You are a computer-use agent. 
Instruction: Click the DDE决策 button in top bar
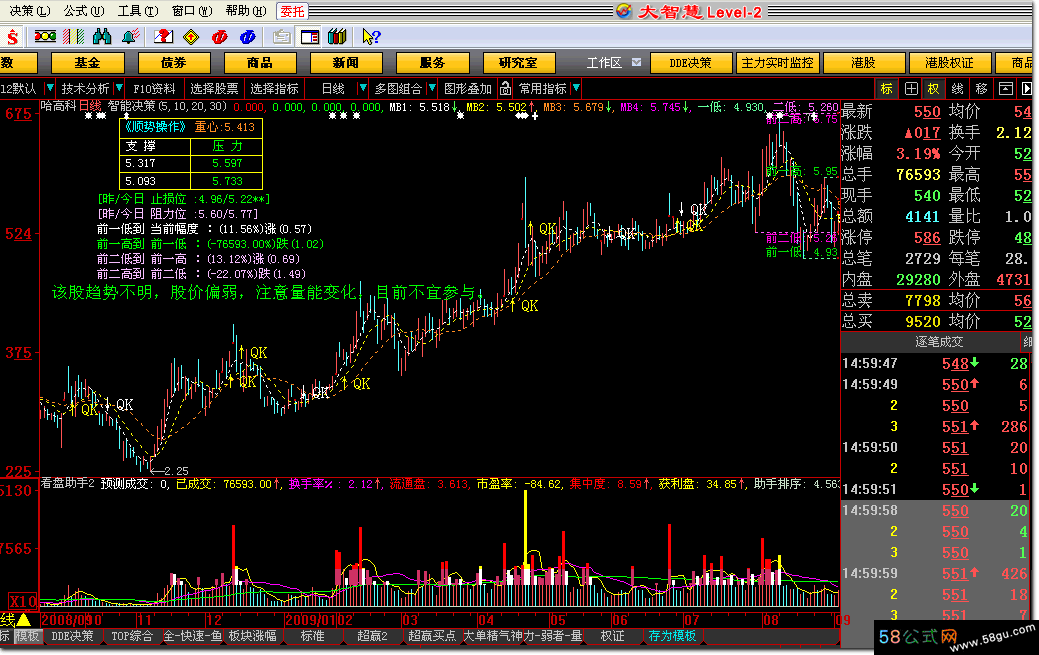691,63
